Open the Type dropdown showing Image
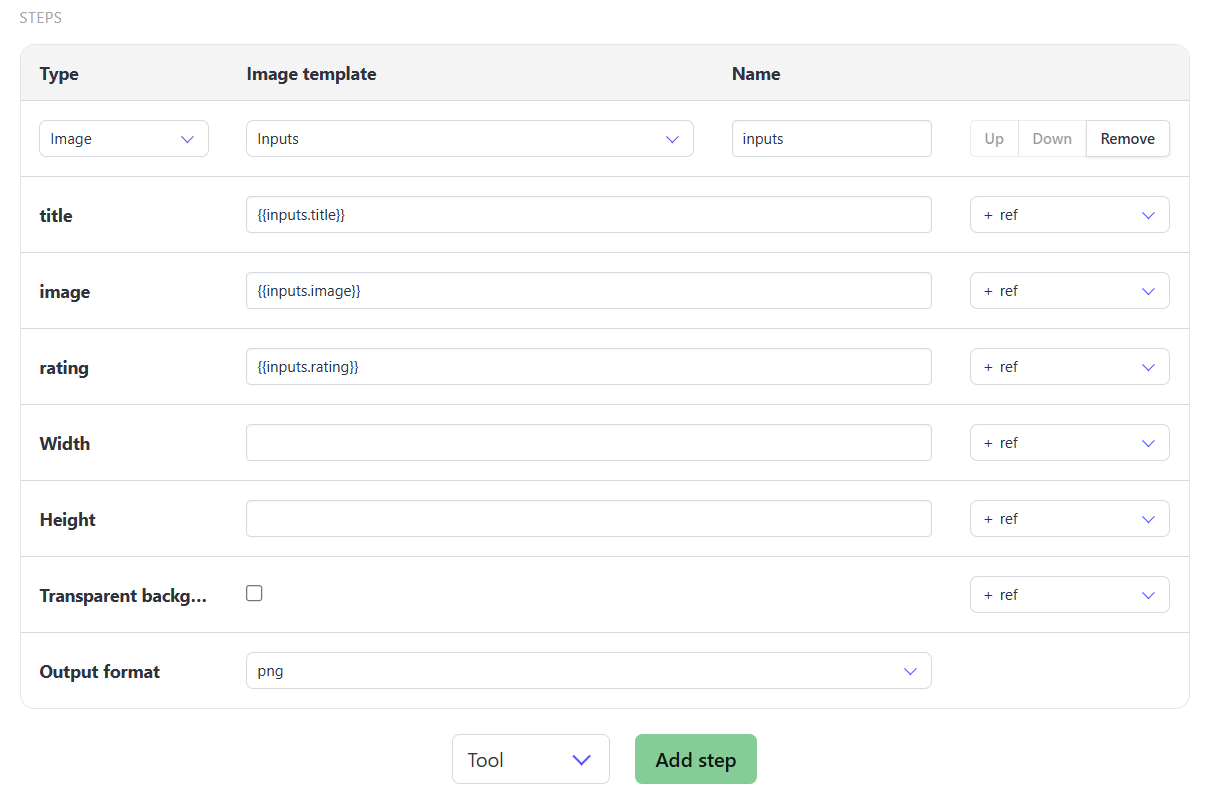The height and width of the screenshot is (801, 1210). pyautogui.click(x=124, y=139)
